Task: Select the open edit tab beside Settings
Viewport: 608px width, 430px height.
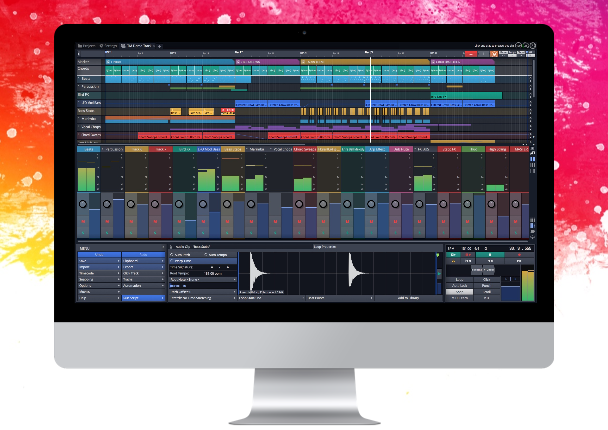Action: click(x=138, y=46)
